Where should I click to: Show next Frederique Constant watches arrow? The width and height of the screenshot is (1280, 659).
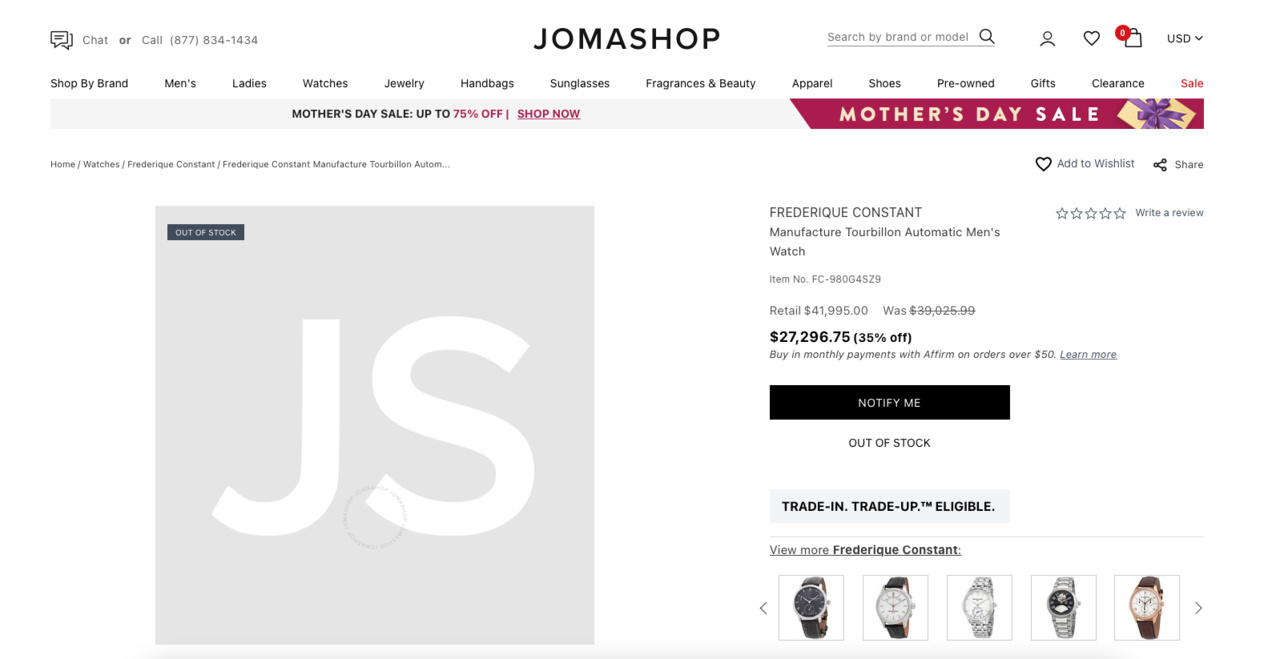click(1198, 608)
